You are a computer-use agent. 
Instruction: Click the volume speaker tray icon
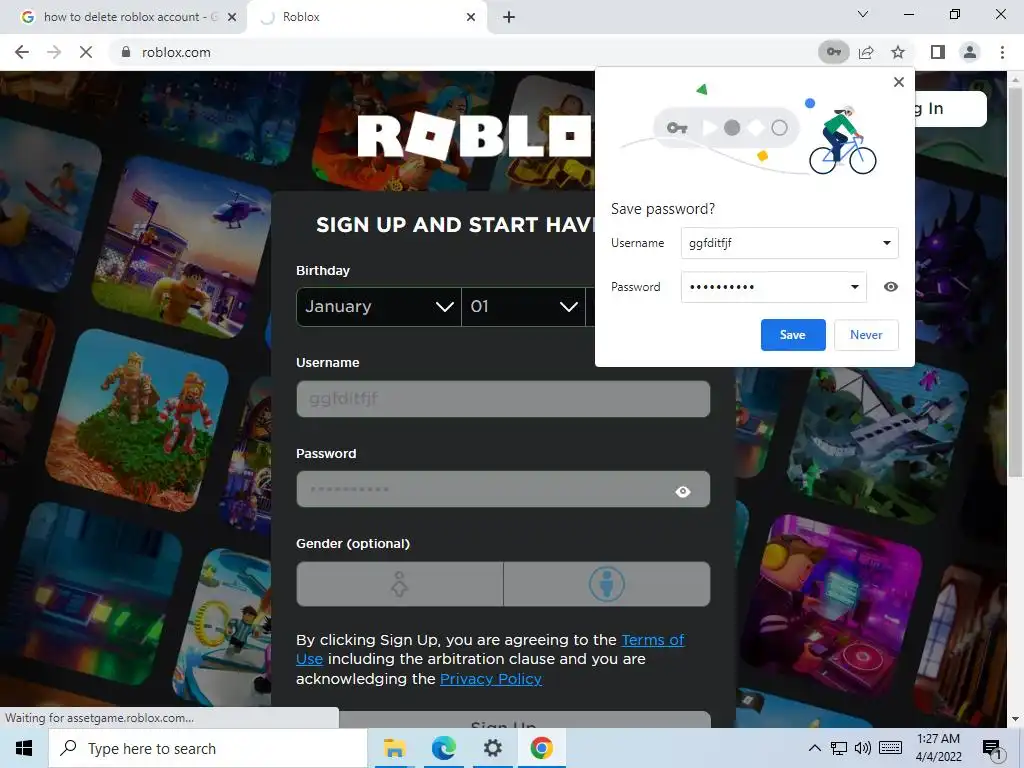point(863,748)
